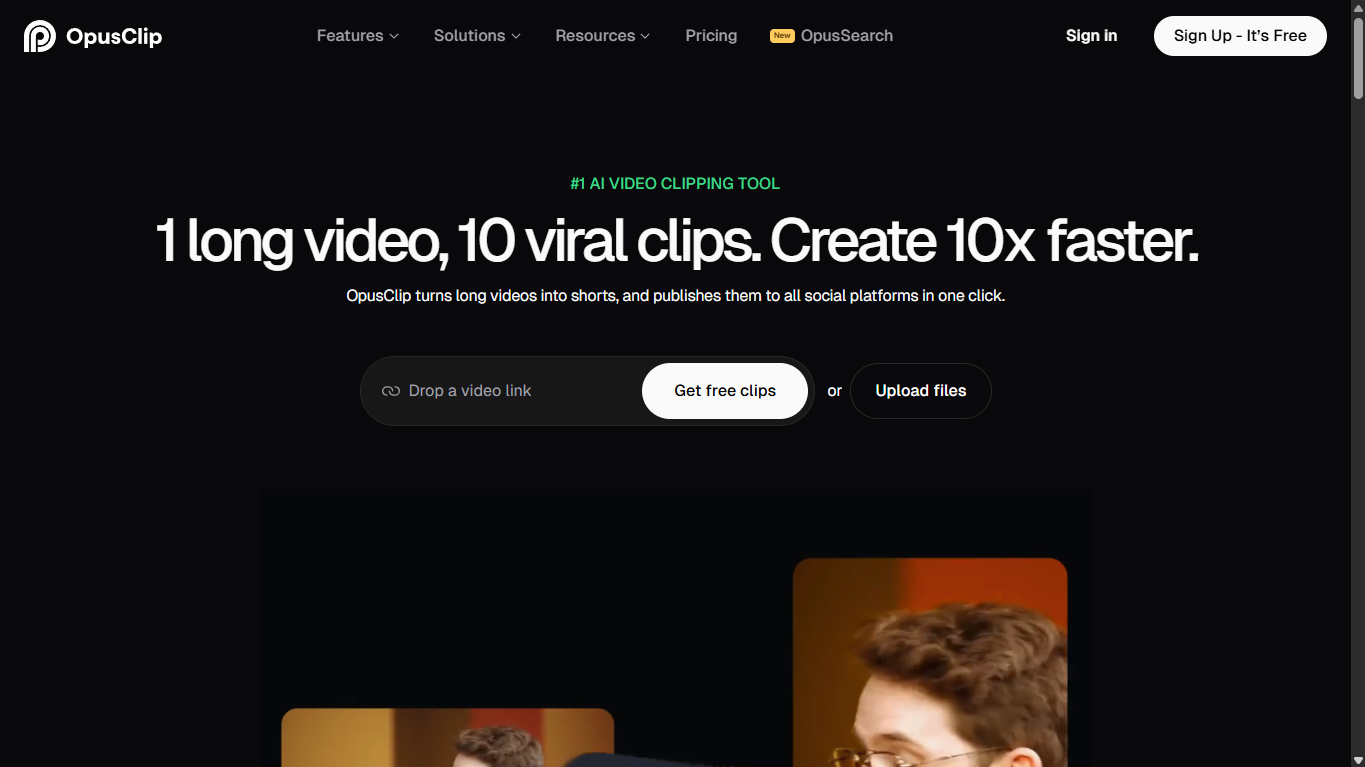Open the Solutions dropdown menu

[476, 36]
